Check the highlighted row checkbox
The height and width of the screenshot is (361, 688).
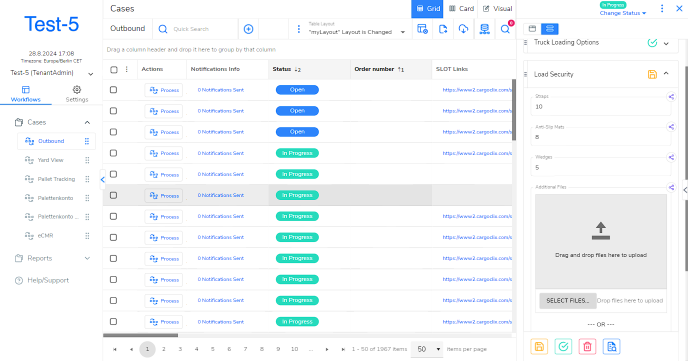[114, 195]
